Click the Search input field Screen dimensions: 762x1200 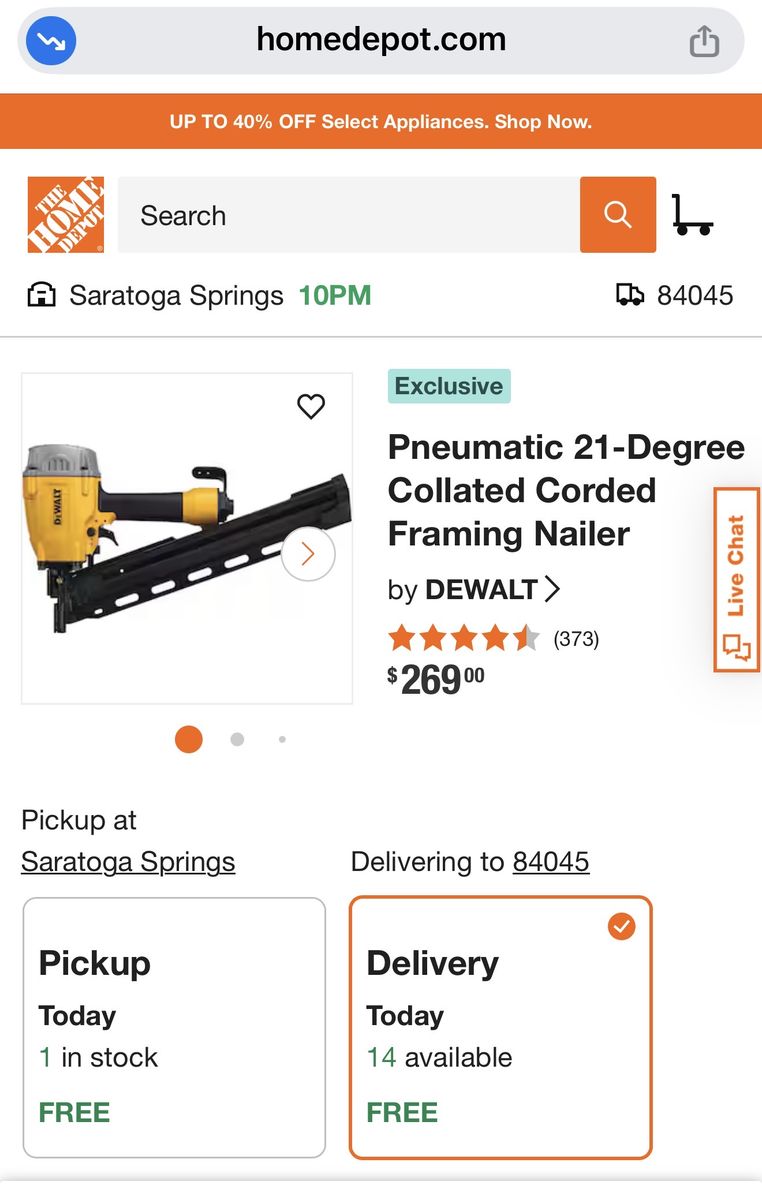pyautogui.click(x=348, y=215)
